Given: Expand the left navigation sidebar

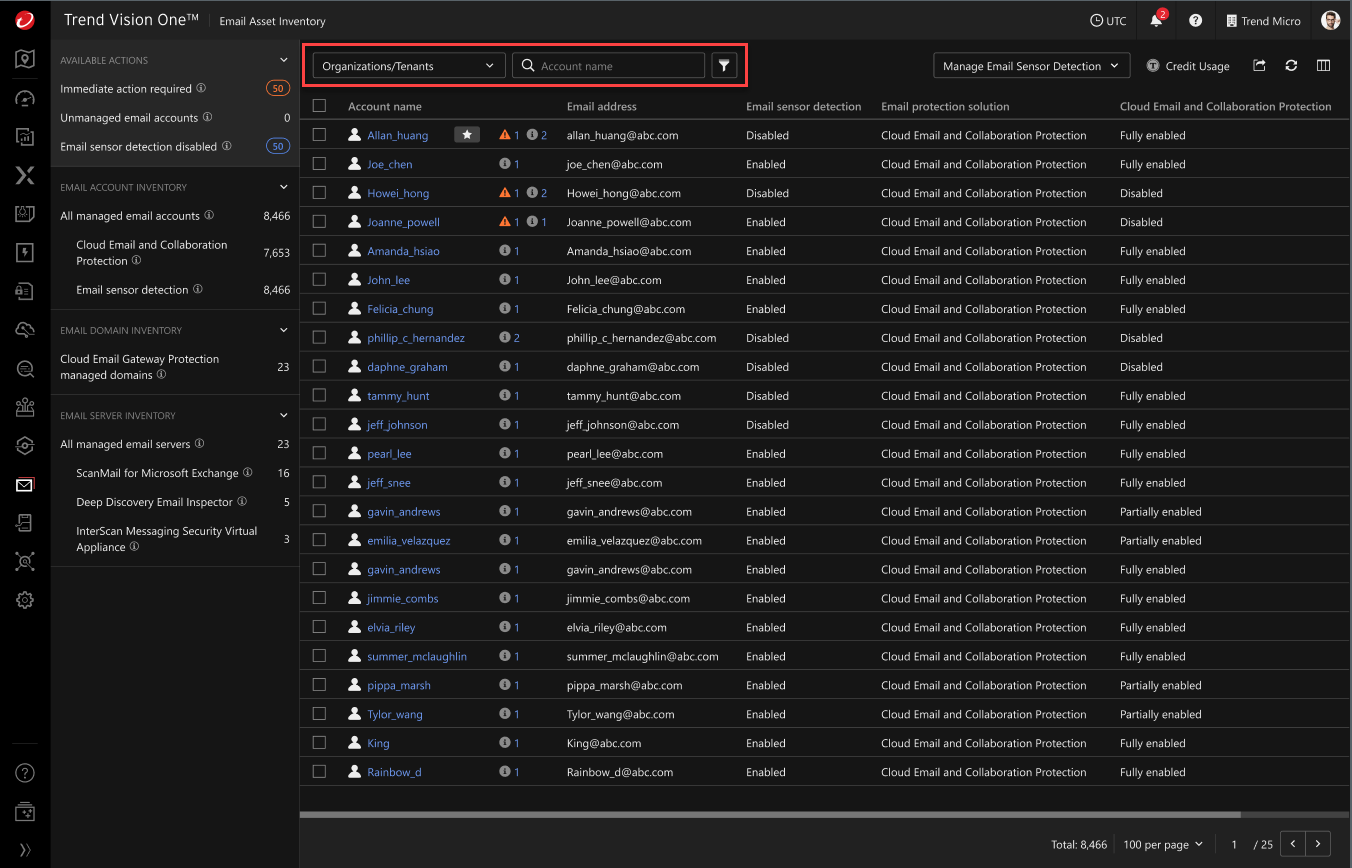Looking at the screenshot, I should tap(25, 849).
